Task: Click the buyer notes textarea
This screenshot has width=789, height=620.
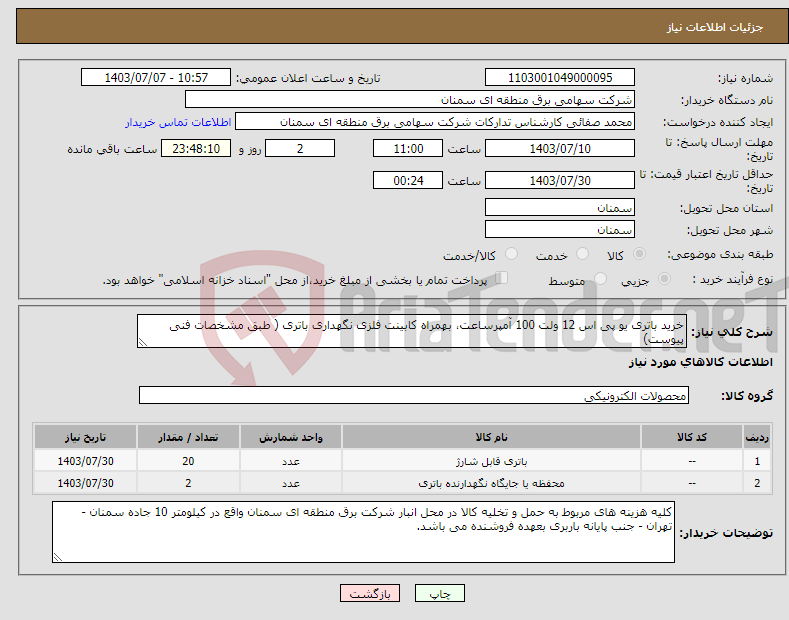Action: pyautogui.click(x=363, y=532)
